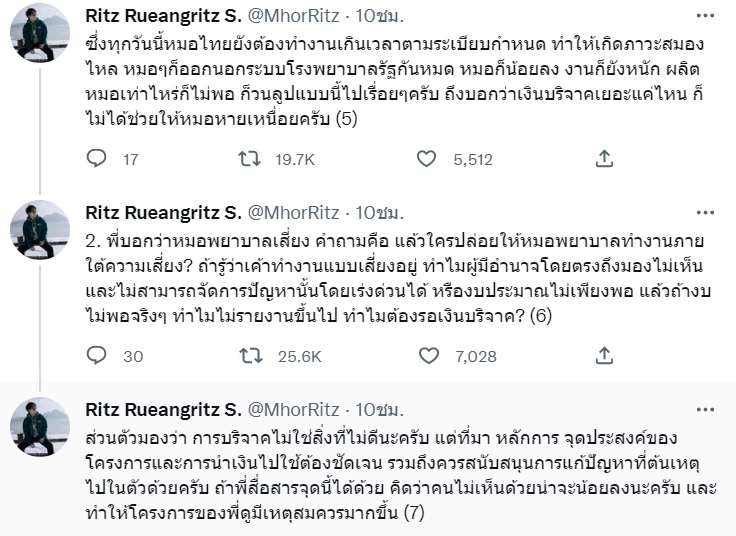The image size is (736, 536).
Task: Open more options on first tweet
Action: (713, 18)
